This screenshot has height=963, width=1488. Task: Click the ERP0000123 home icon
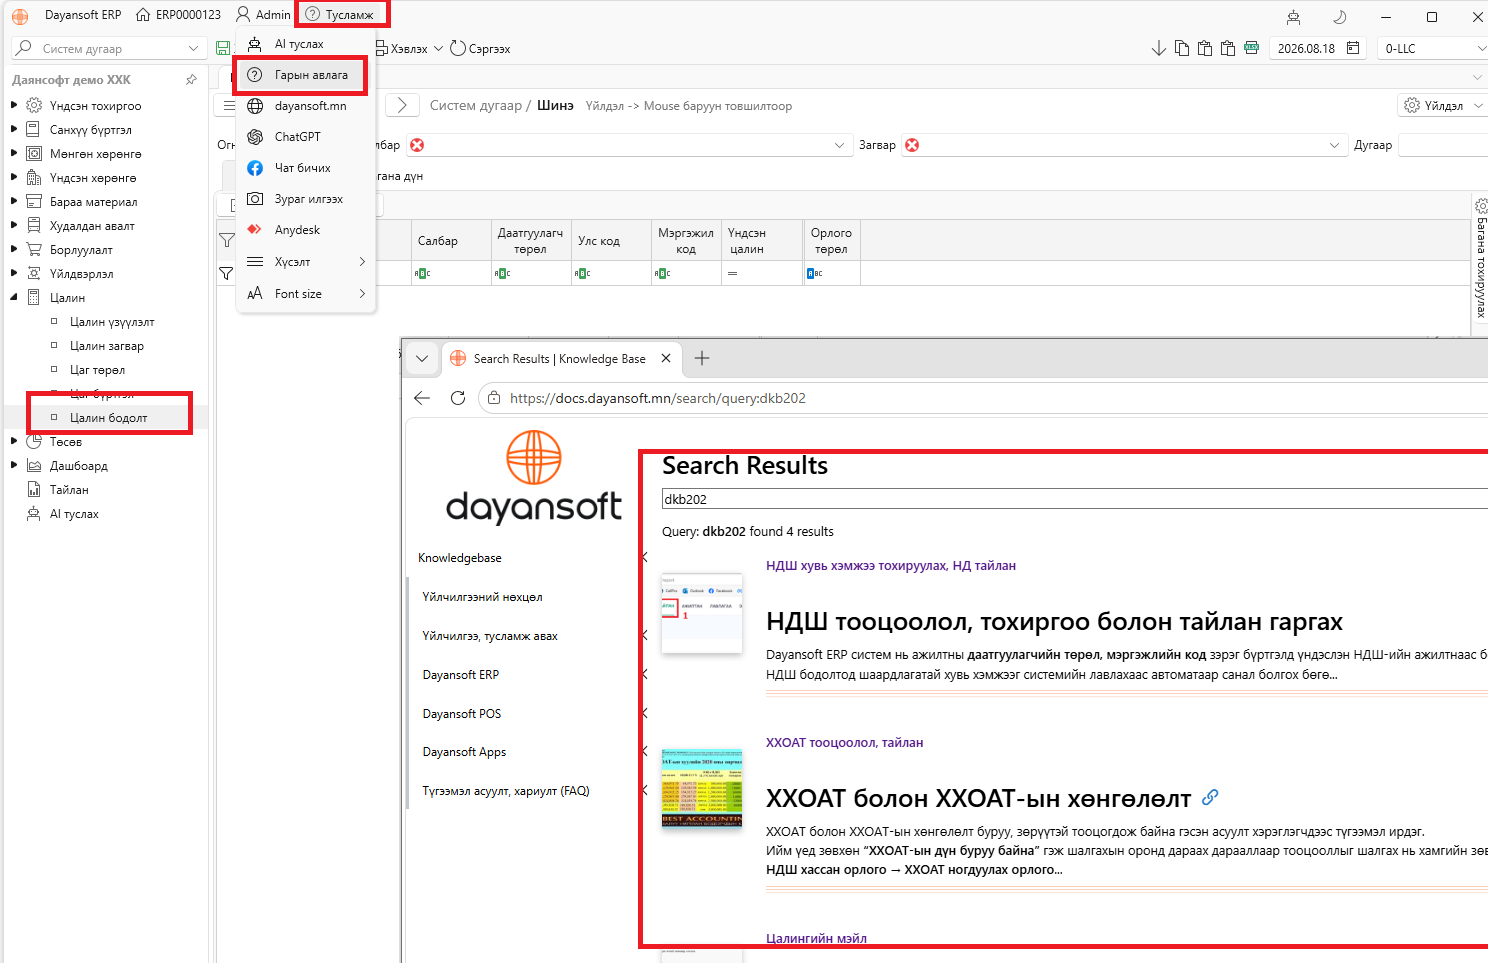(143, 15)
